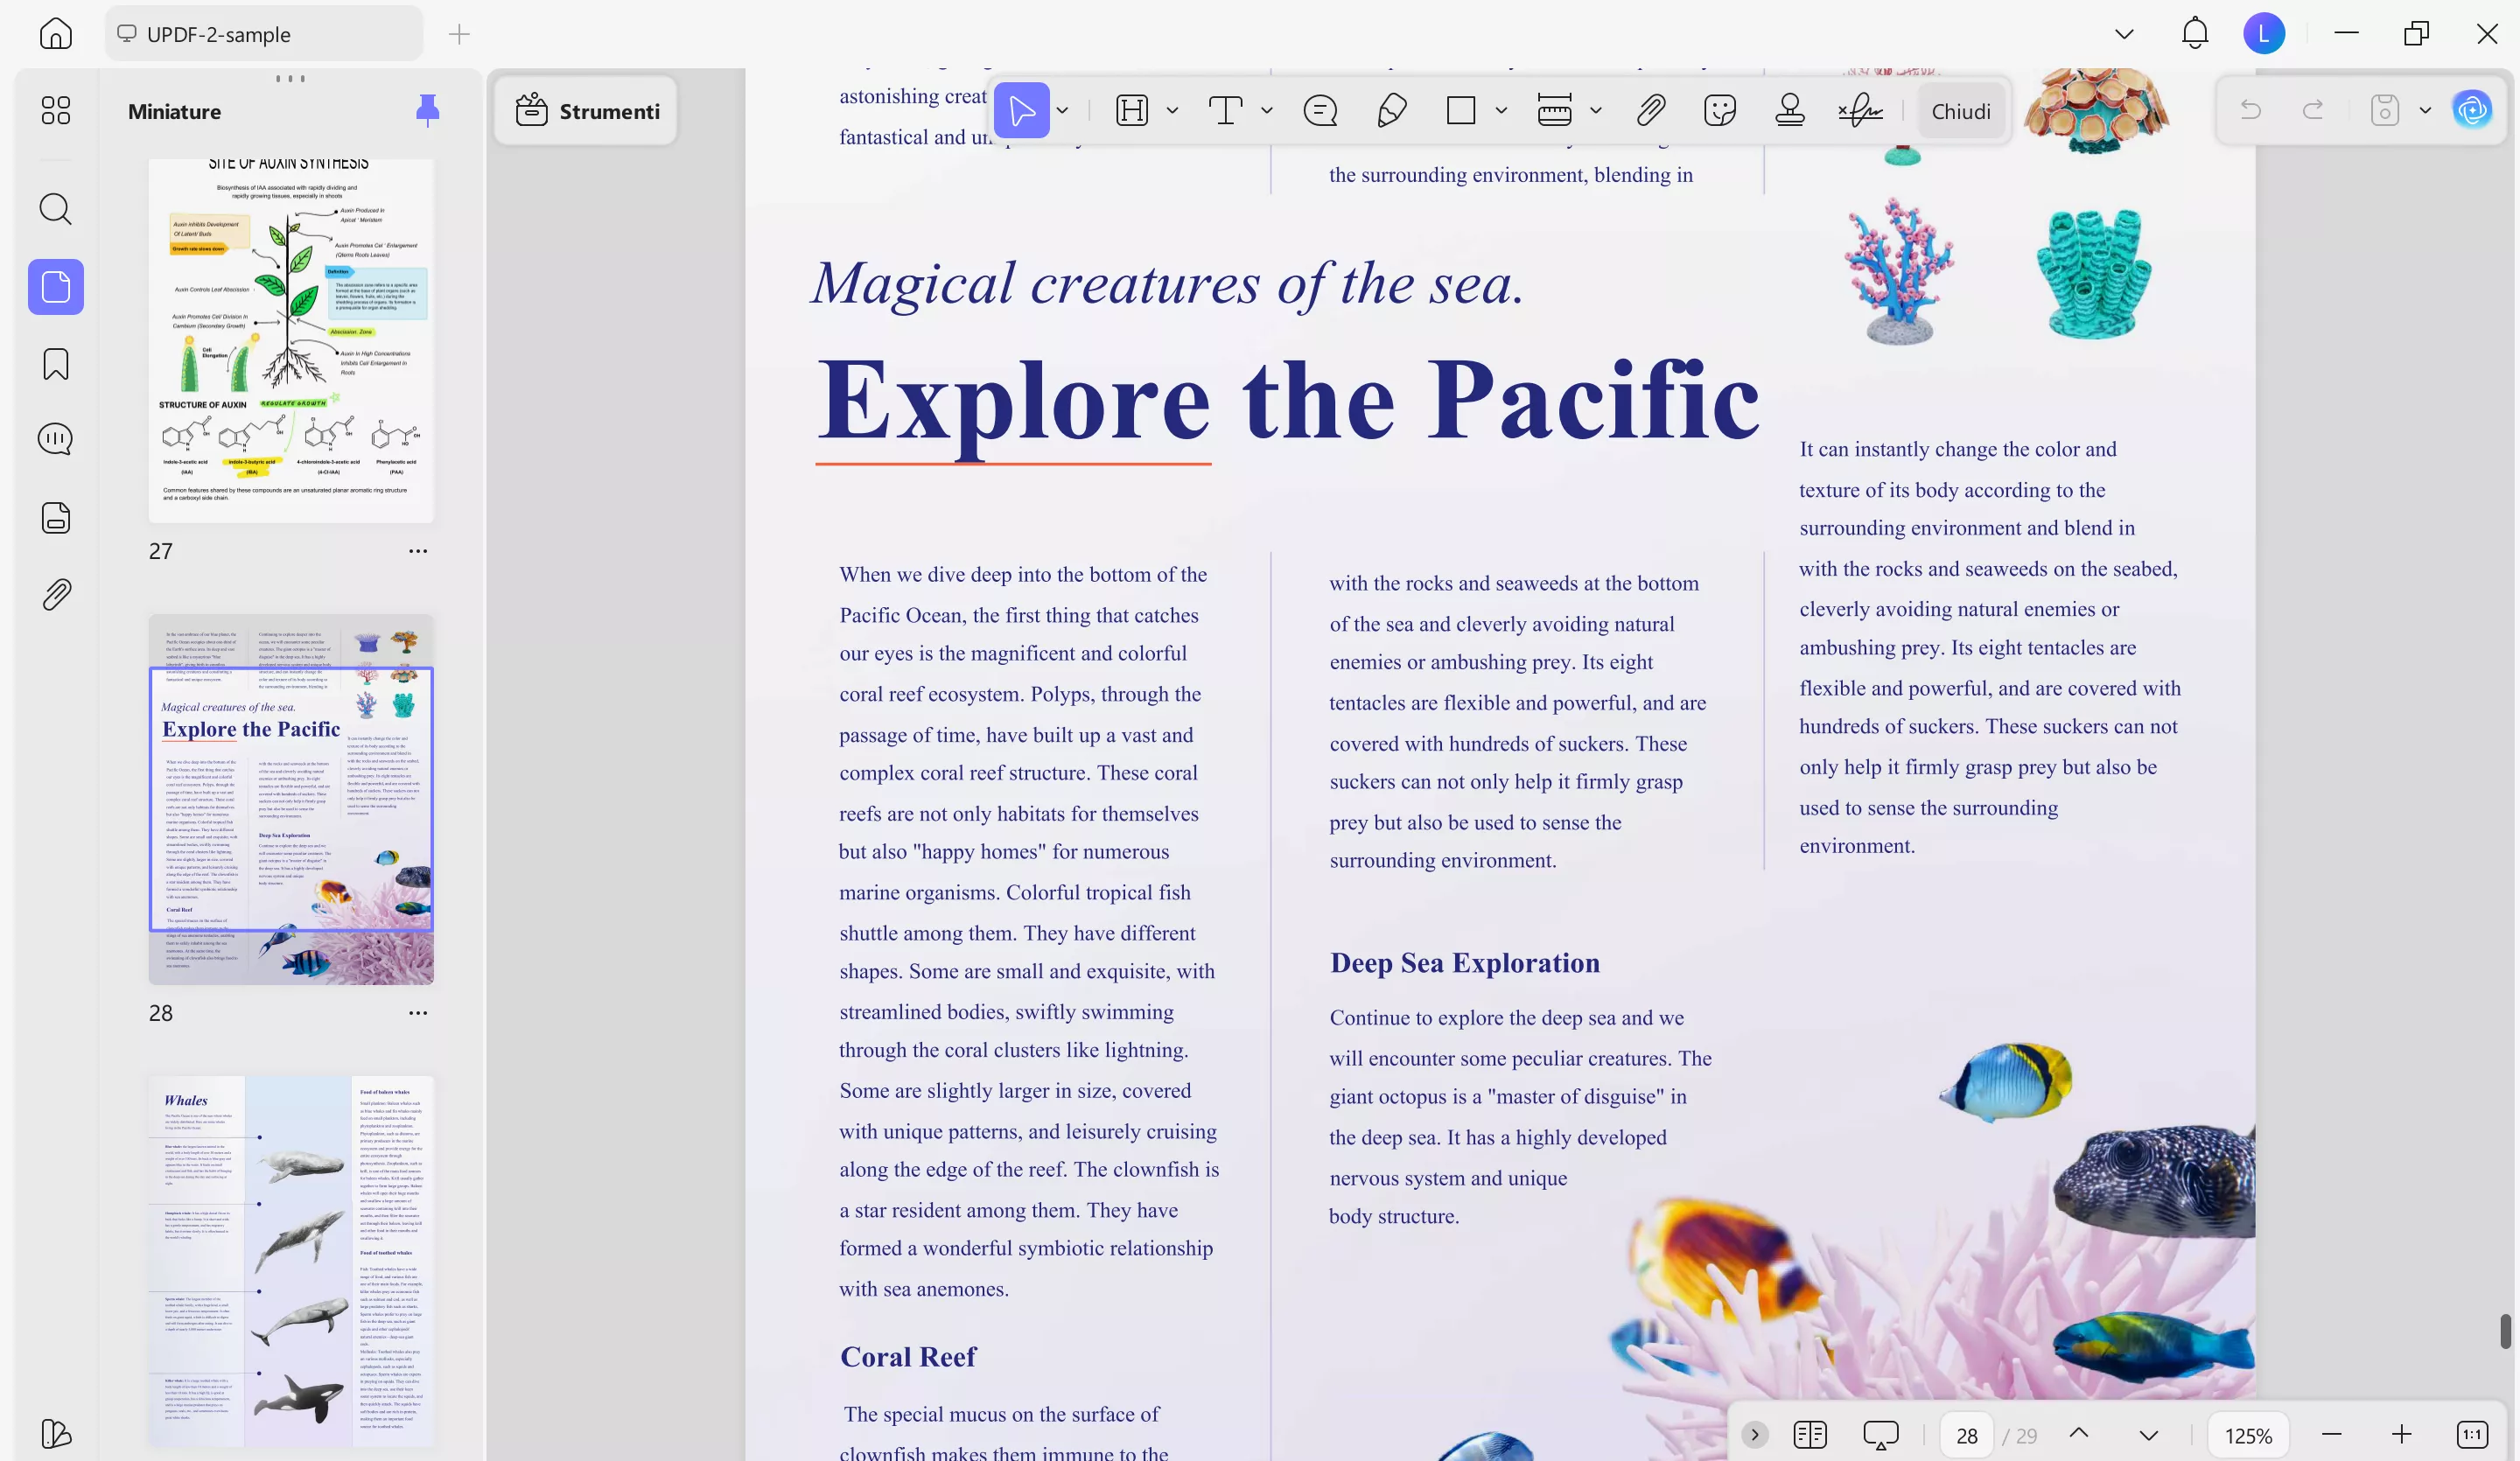Select the Stamp tool
Screen dimensions: 2520x1461
coord(1790,110)
